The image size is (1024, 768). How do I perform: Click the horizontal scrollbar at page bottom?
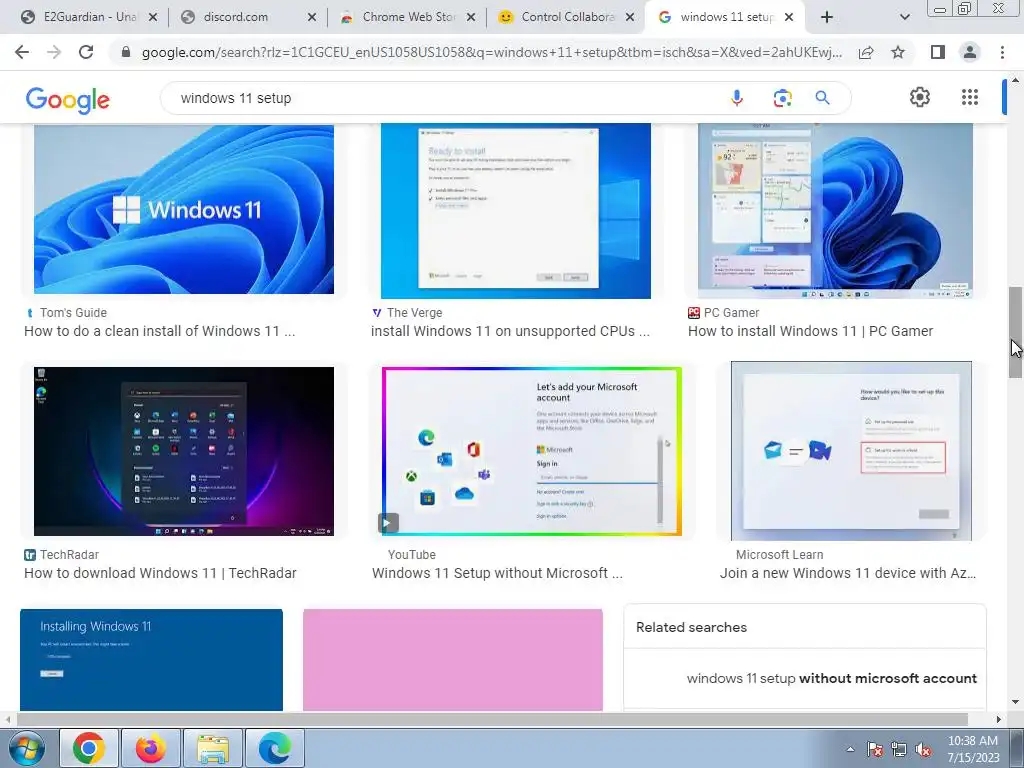[492, 719]
